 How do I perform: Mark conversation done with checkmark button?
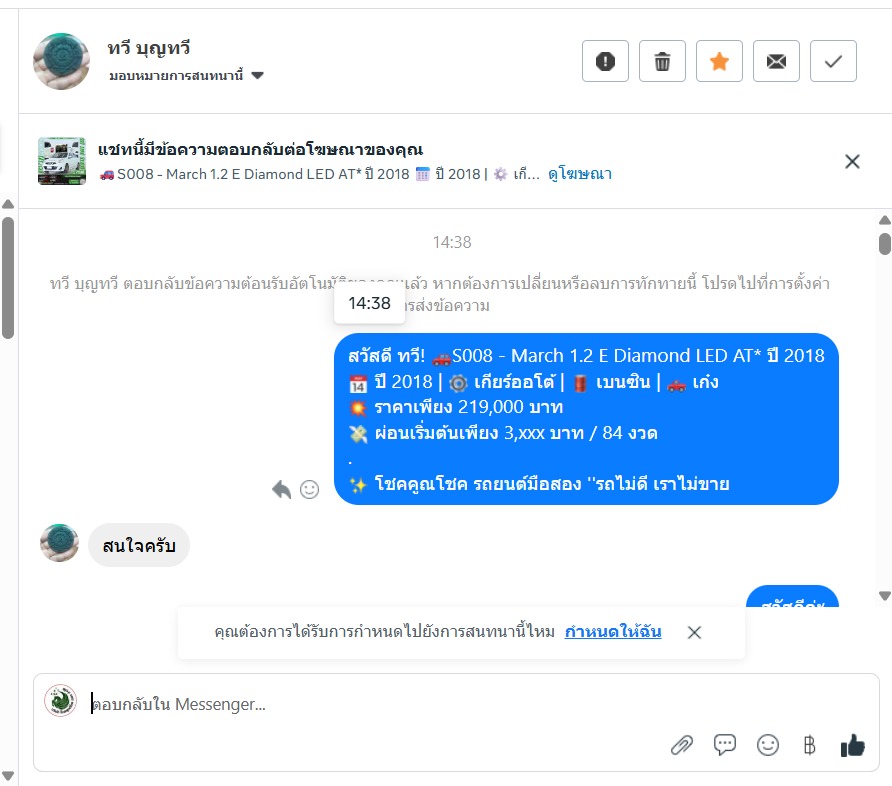point(833,61)
